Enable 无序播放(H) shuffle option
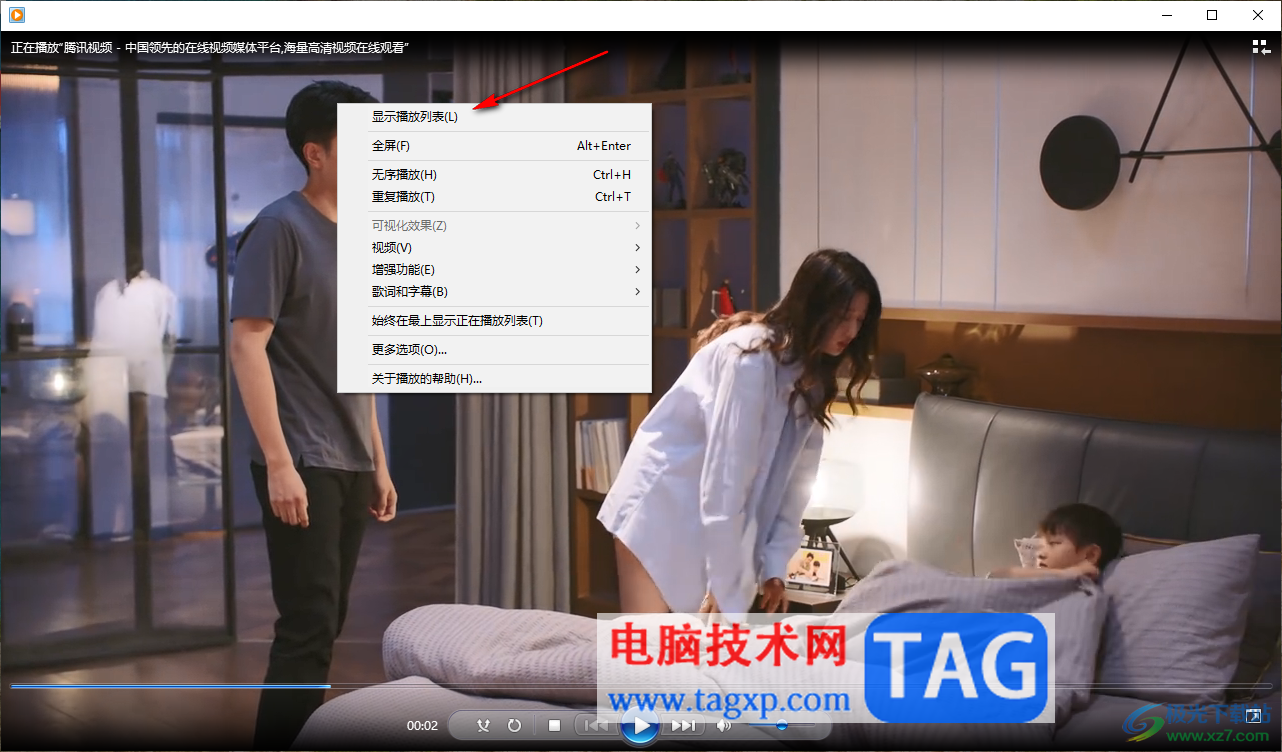The image size is (1282, 752). [494, 175]
